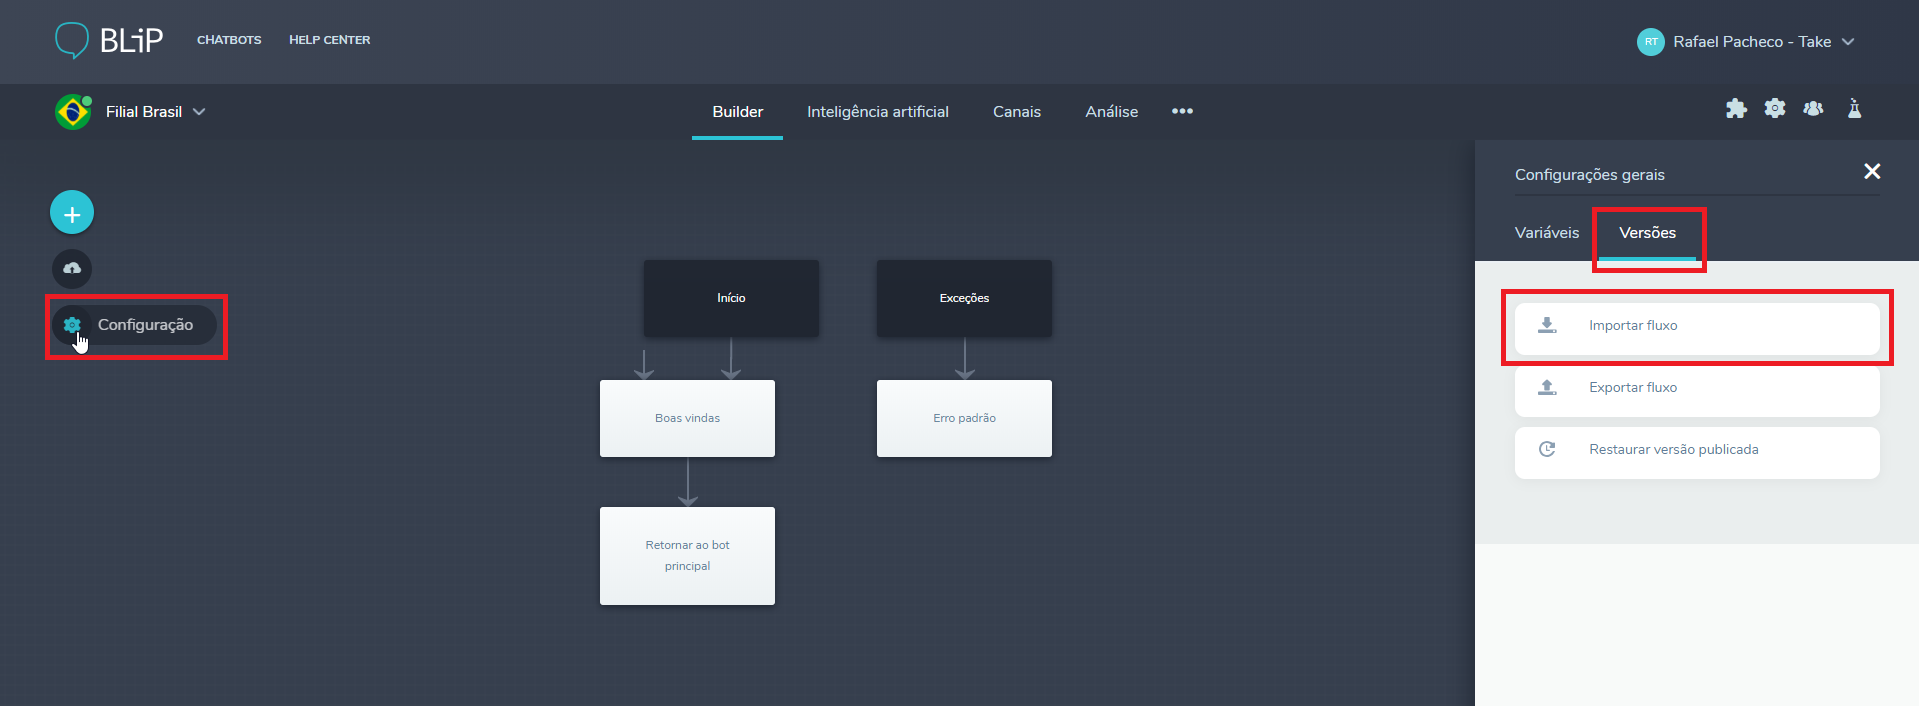Viewport: 1919px width, 706px height.
Task: Click the cloud publish icon
Action: coord(72,269)
